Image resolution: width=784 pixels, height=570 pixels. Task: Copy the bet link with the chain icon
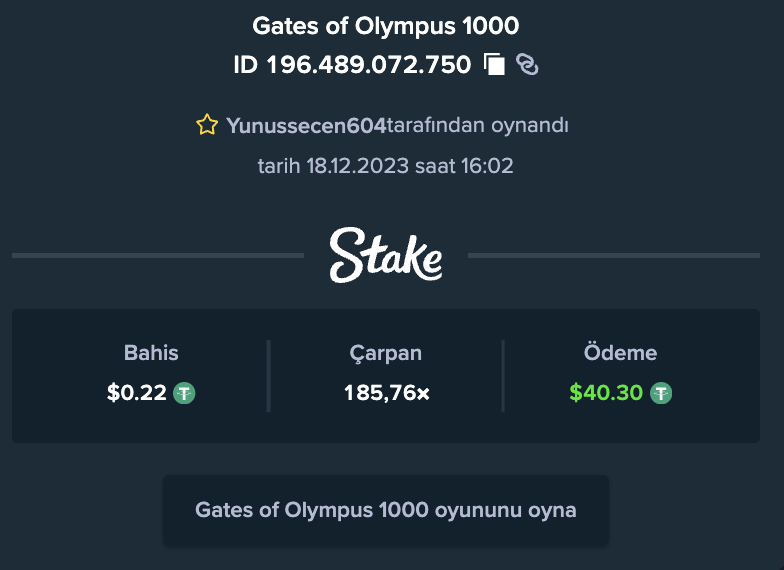pyautogui.click(x=527, y=64)
